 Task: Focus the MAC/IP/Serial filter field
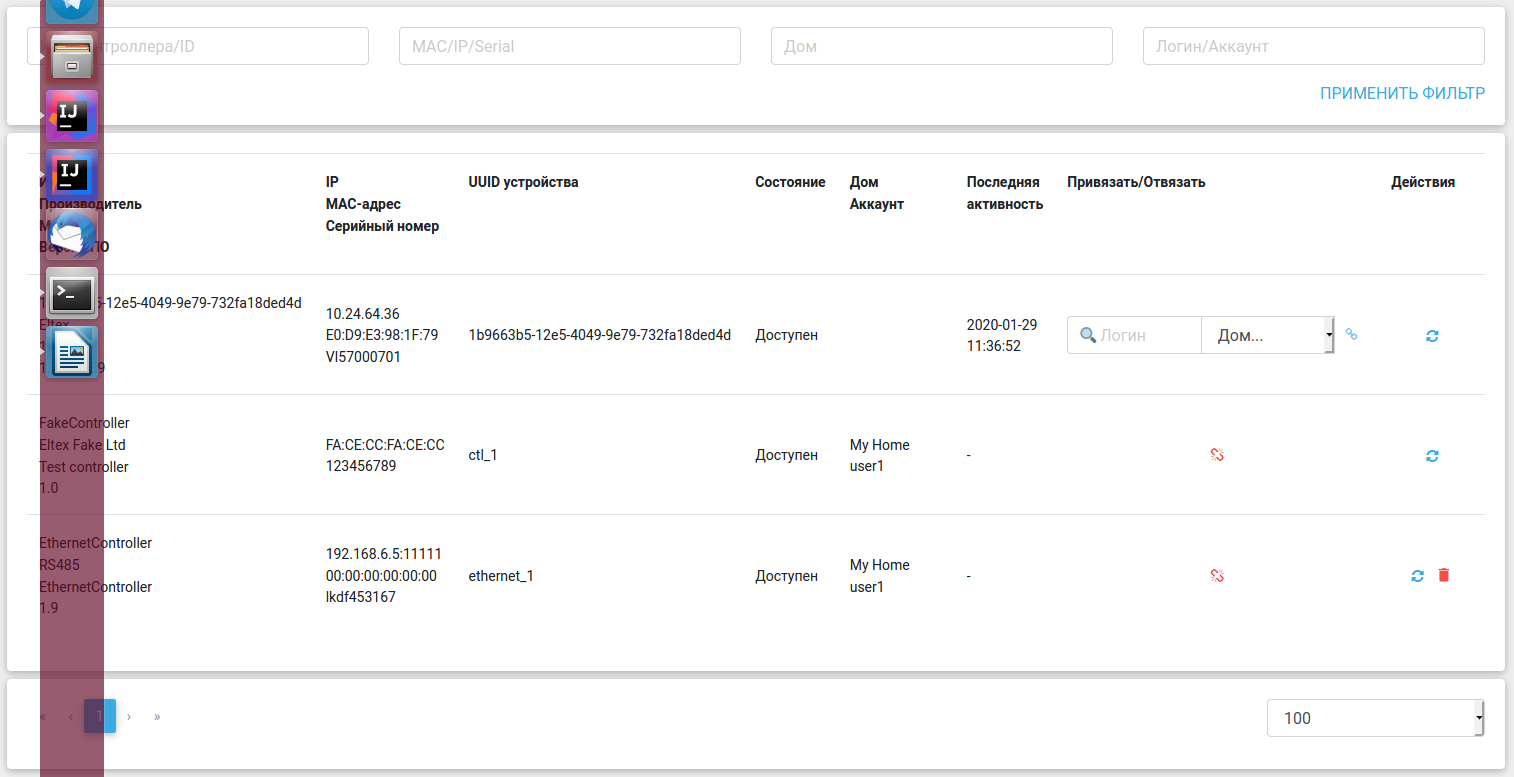569,46
